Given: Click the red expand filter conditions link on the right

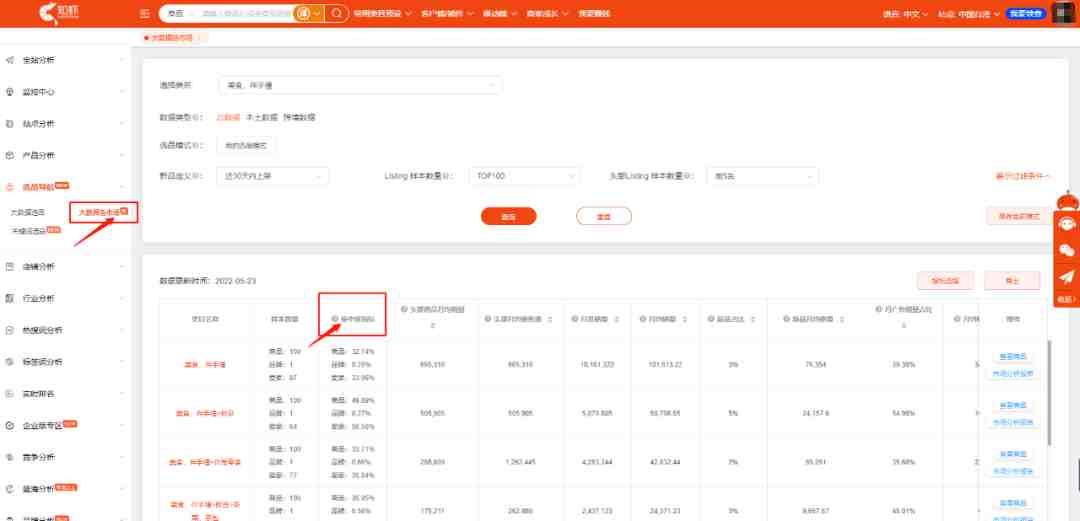Looking at the screenshot, I should (x=1023, y=176).
